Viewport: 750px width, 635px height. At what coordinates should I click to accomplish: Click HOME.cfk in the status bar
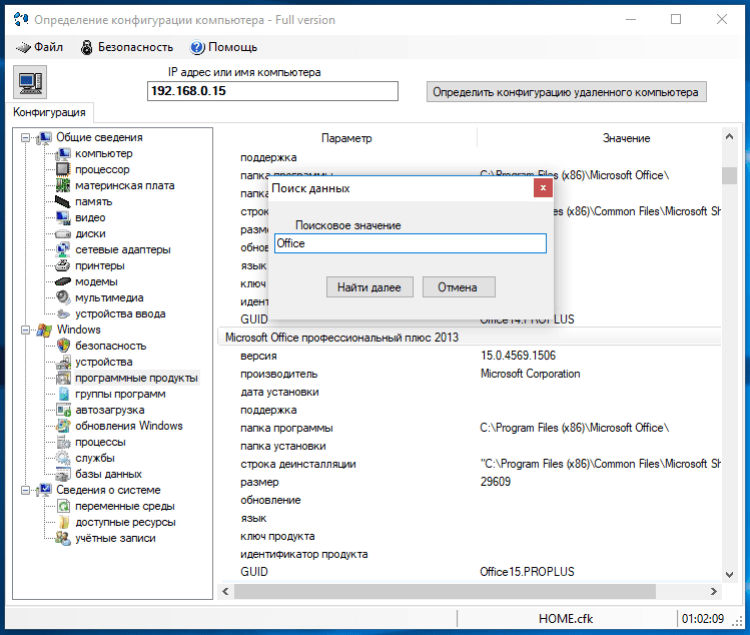pyautogui.click(x=566, y=619)
